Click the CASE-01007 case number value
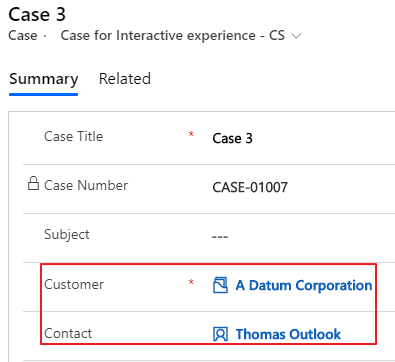The height and width of the screenshot is (362, 395). pyautogui.click(x=250, y=187)
